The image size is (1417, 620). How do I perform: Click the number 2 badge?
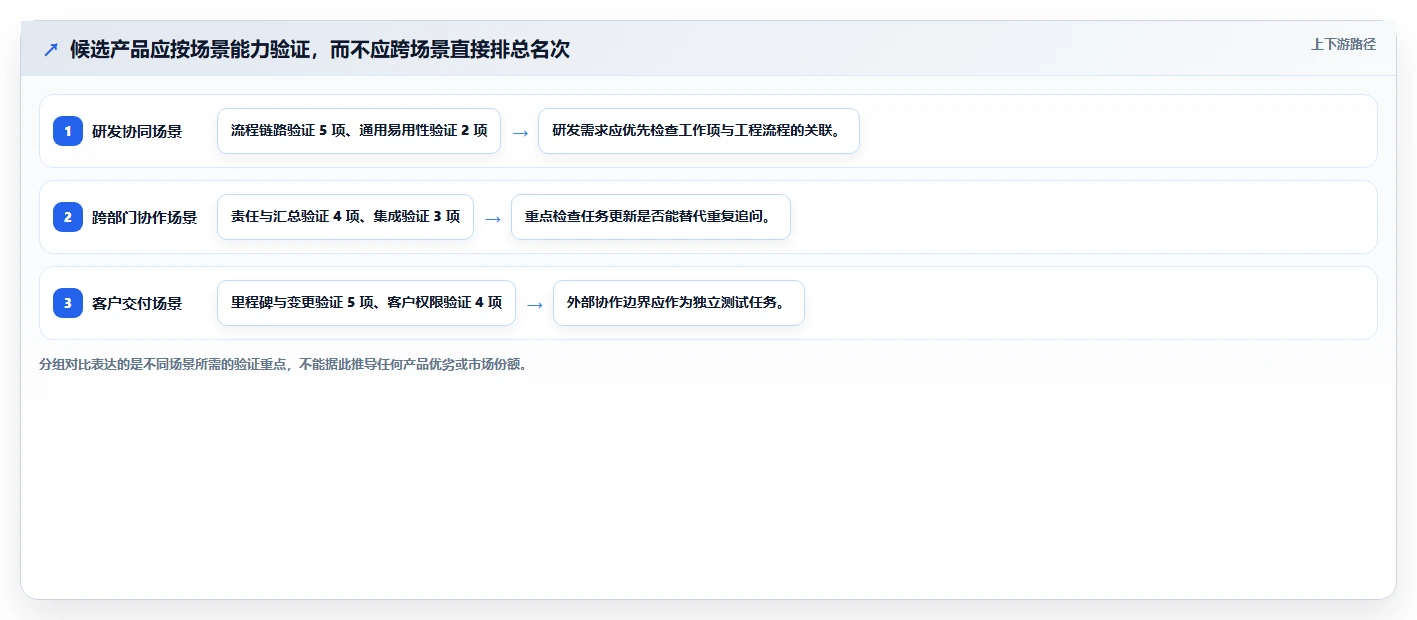(x=68, y=217)
